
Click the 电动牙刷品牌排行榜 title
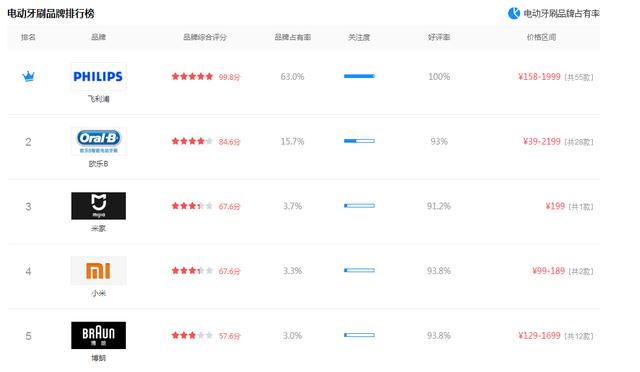[51, 13]
